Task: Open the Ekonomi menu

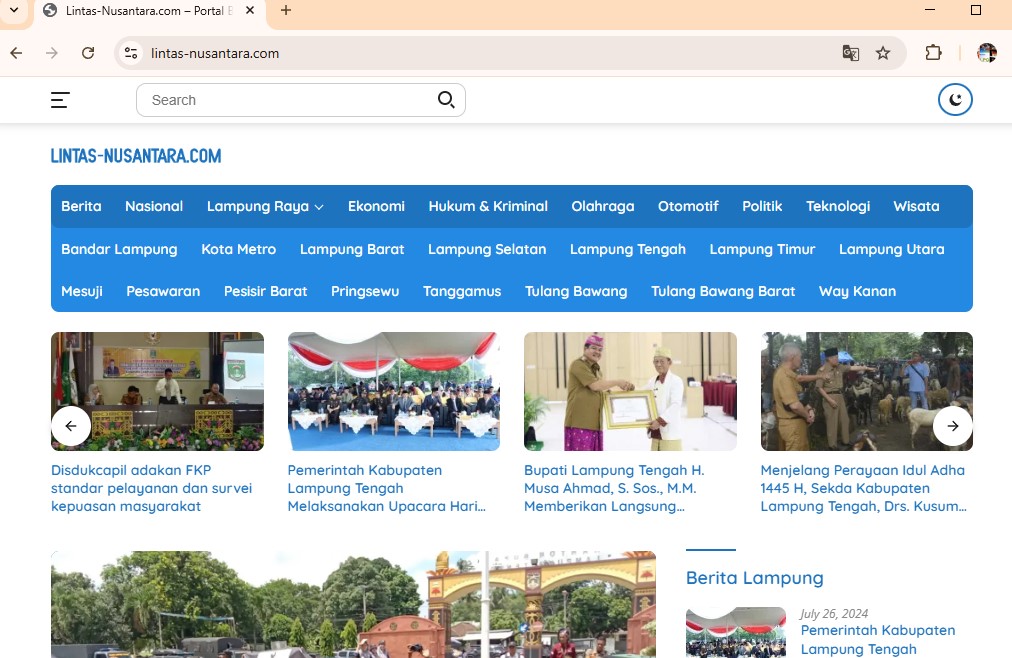Action: (x=376, y=206)
